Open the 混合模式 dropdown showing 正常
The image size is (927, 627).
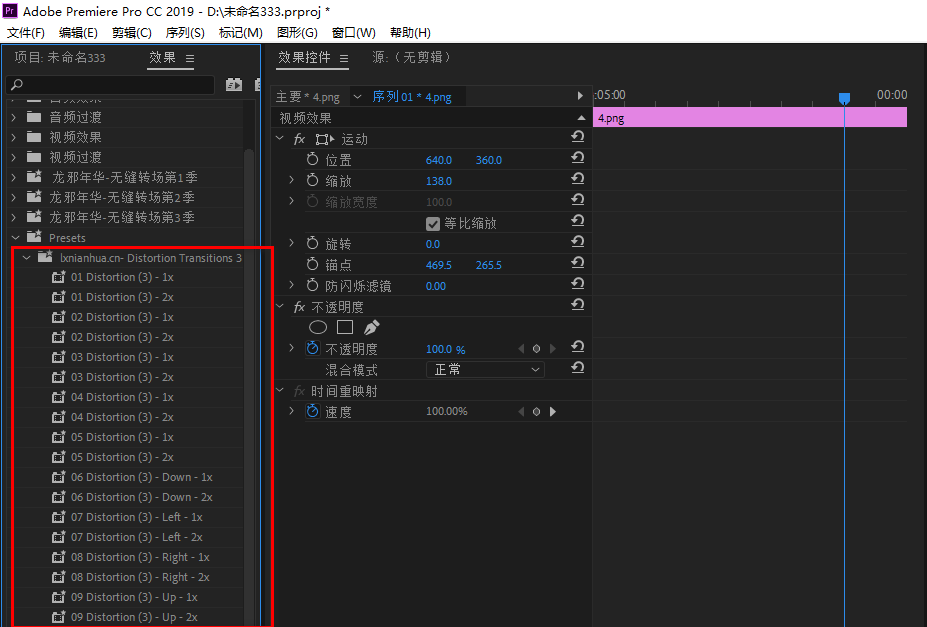coord(485,369)
